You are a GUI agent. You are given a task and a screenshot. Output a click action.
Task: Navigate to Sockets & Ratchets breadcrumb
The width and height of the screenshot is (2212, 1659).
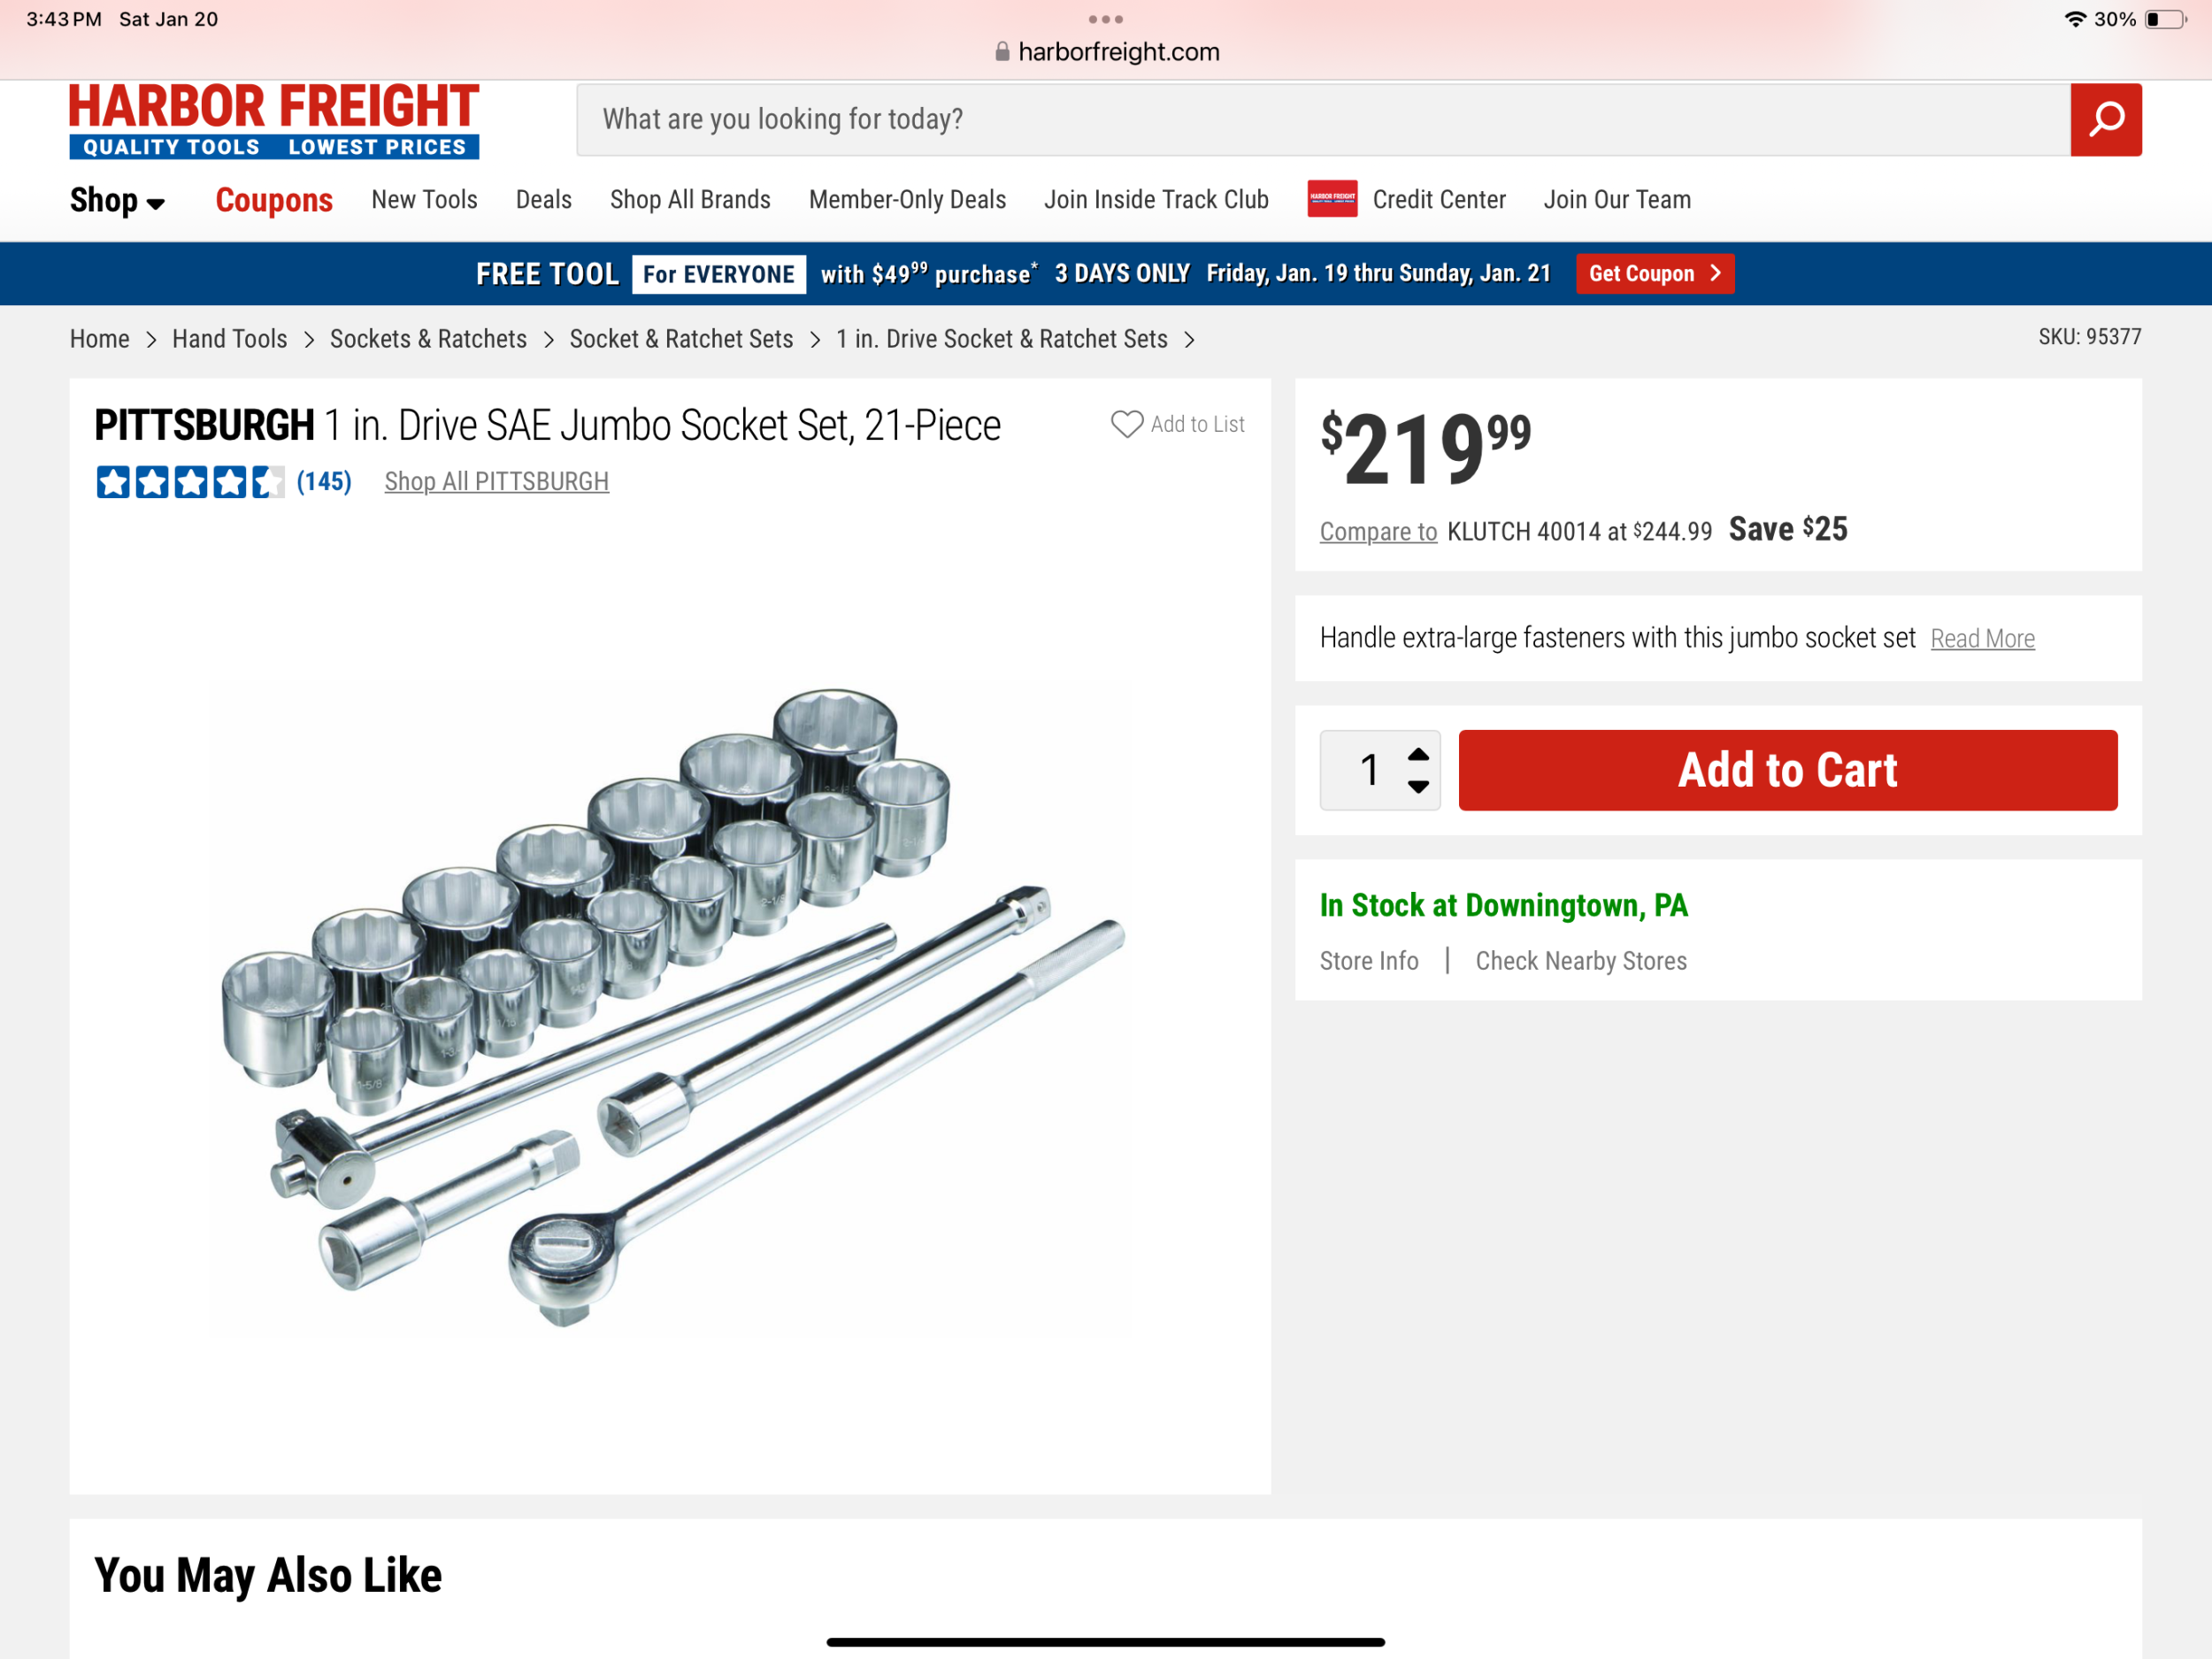[428, 339]
